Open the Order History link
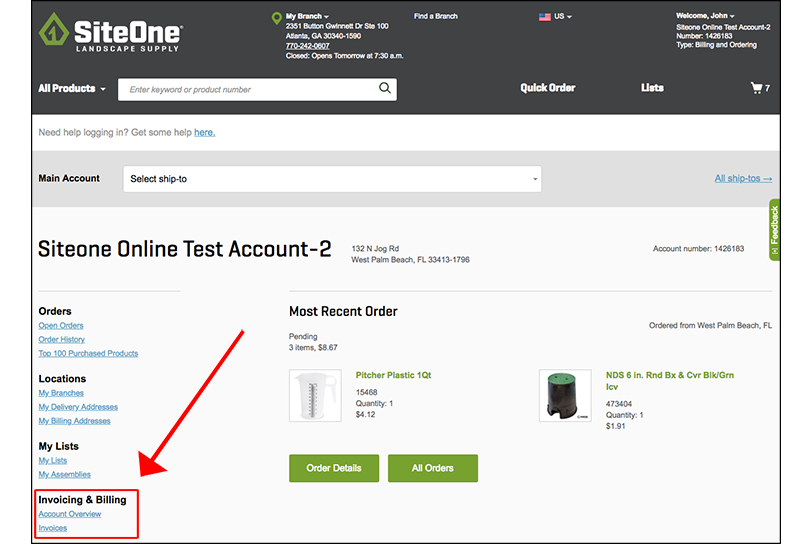This screenshot has height=544, width=811. coord(62,339)
